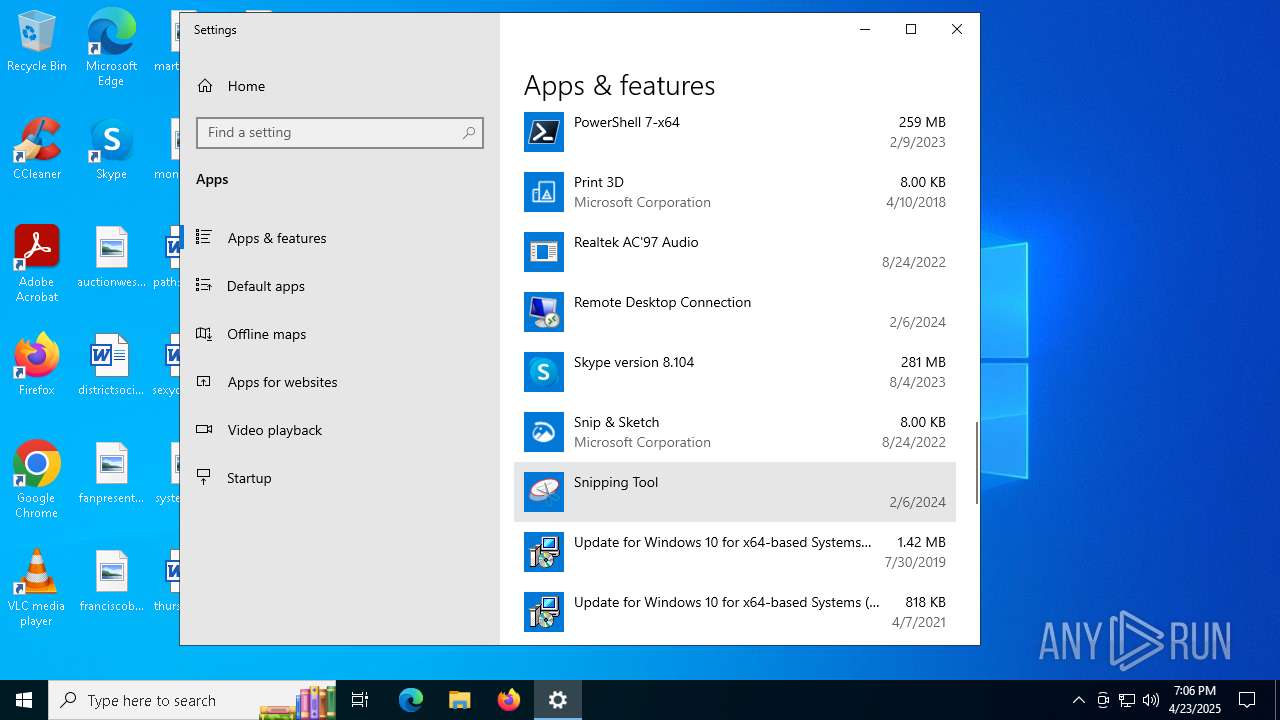Launch Edge from the taskbar
This screenshot has width=1280, height=720.
pyautogui.click(x=411, y=700)
